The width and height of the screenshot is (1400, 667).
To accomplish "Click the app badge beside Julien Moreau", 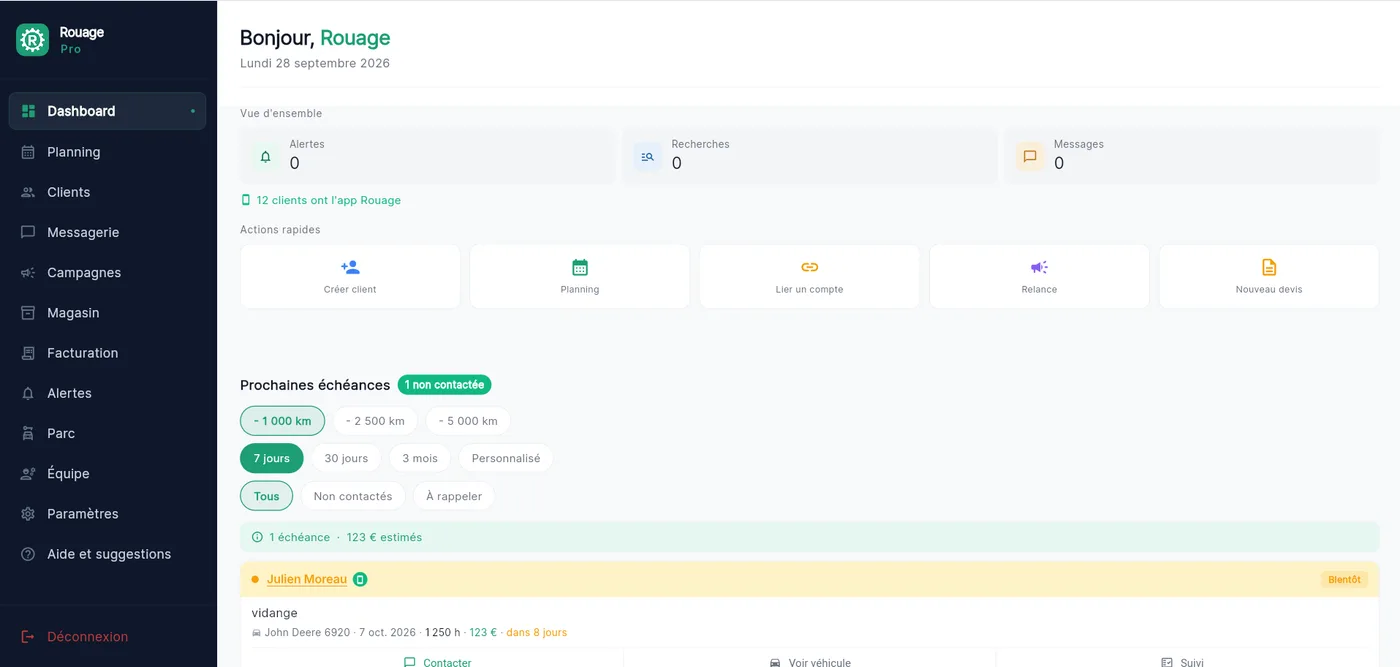I will click(360, 579).
